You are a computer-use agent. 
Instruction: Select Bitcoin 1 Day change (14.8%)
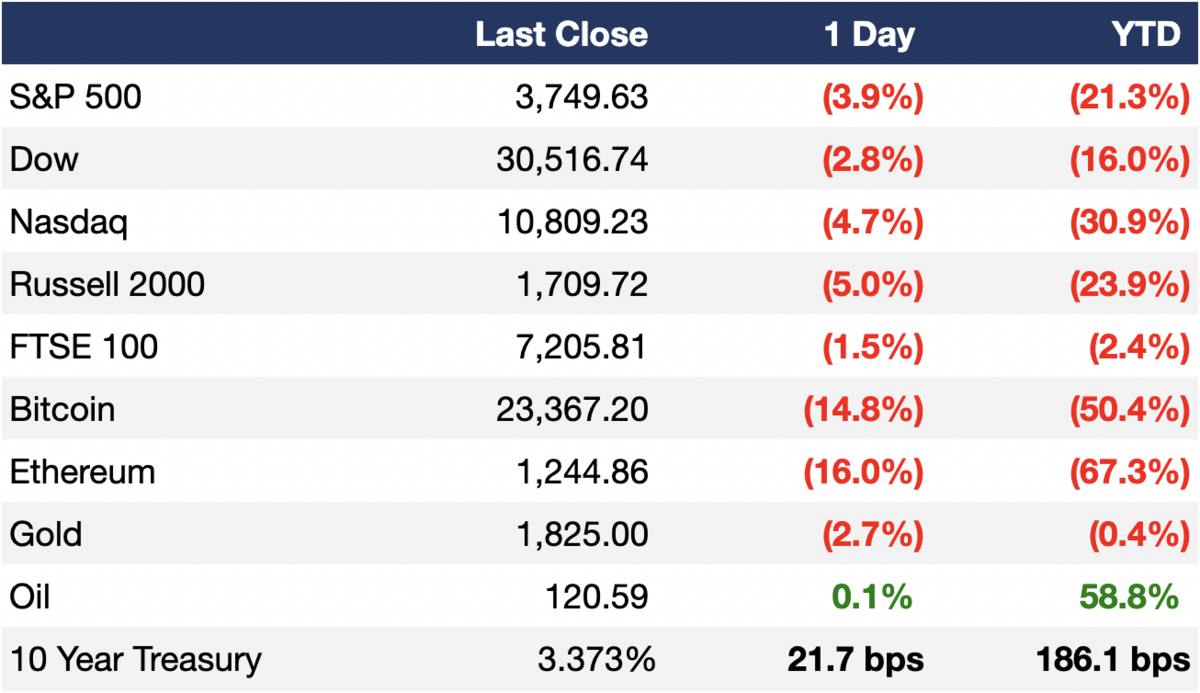(x=862, y=410)
